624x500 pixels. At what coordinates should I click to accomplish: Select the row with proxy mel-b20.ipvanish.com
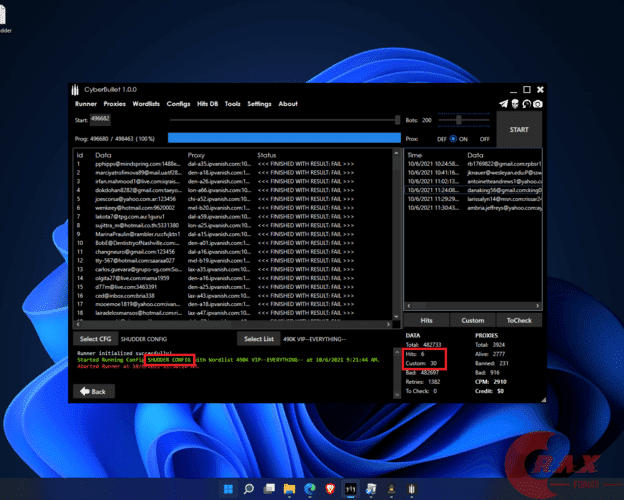[x=234, y=208]
